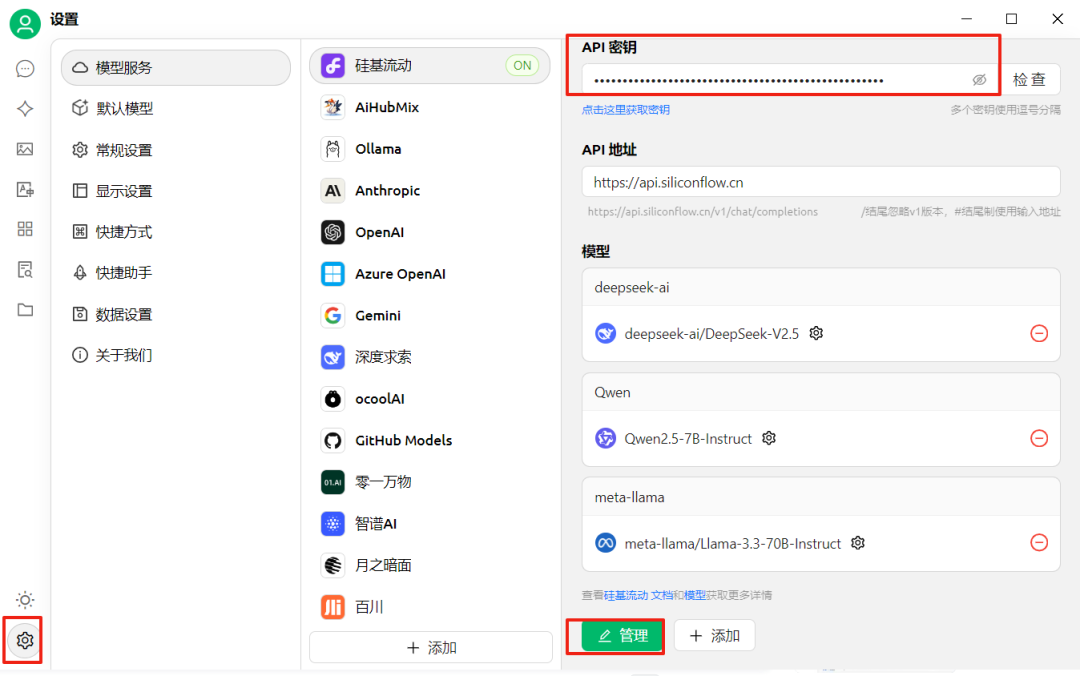Remove the Qwen2.5-7B-Instruct model
The width and height of the screenshot is (1080, 676).
pyautogui.click(x=1039, y=438)
